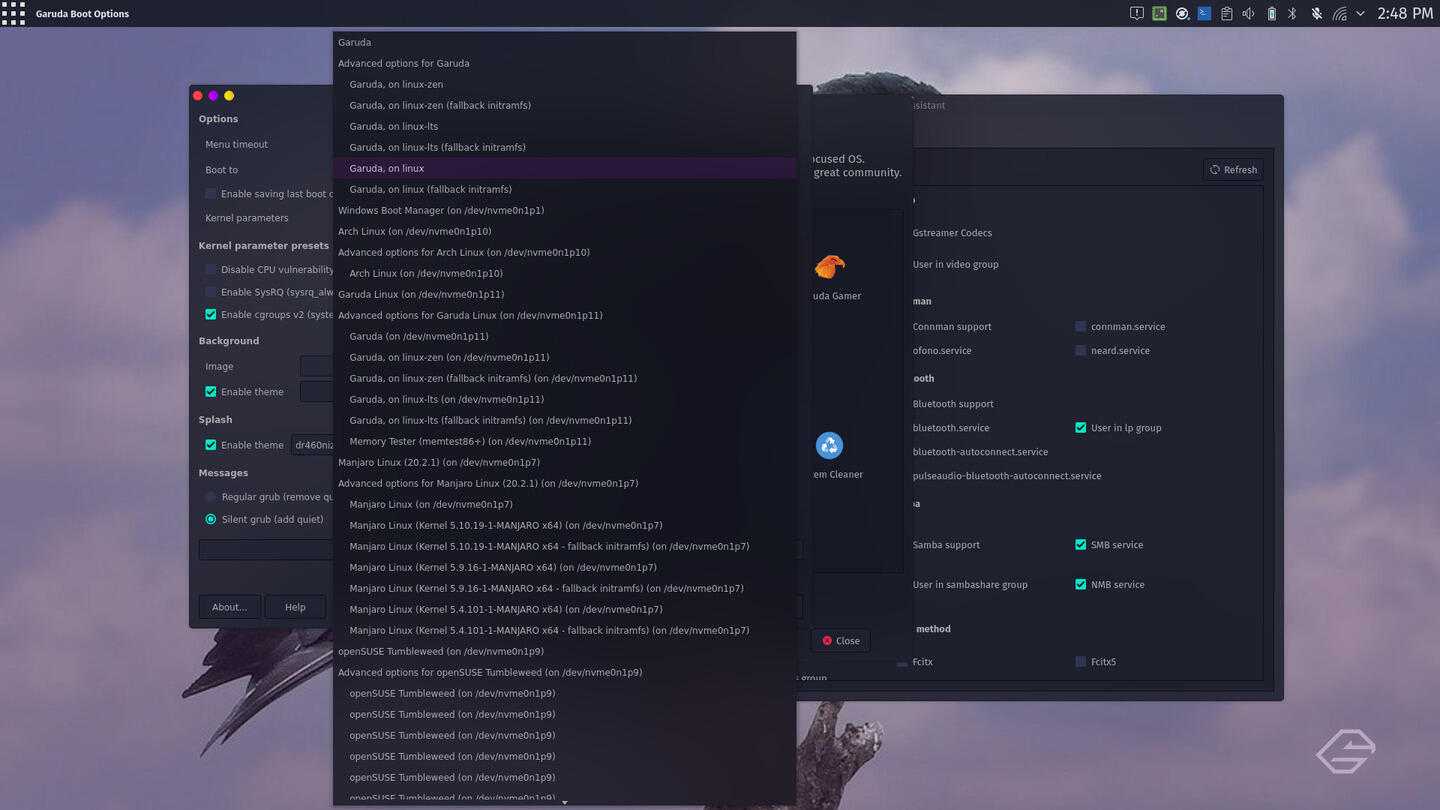Image resolution: width=1440 pixels, height=810 pixels.
Task: Choose 'Garuda, on linux-lts' entry
Action: click(565, 126)
